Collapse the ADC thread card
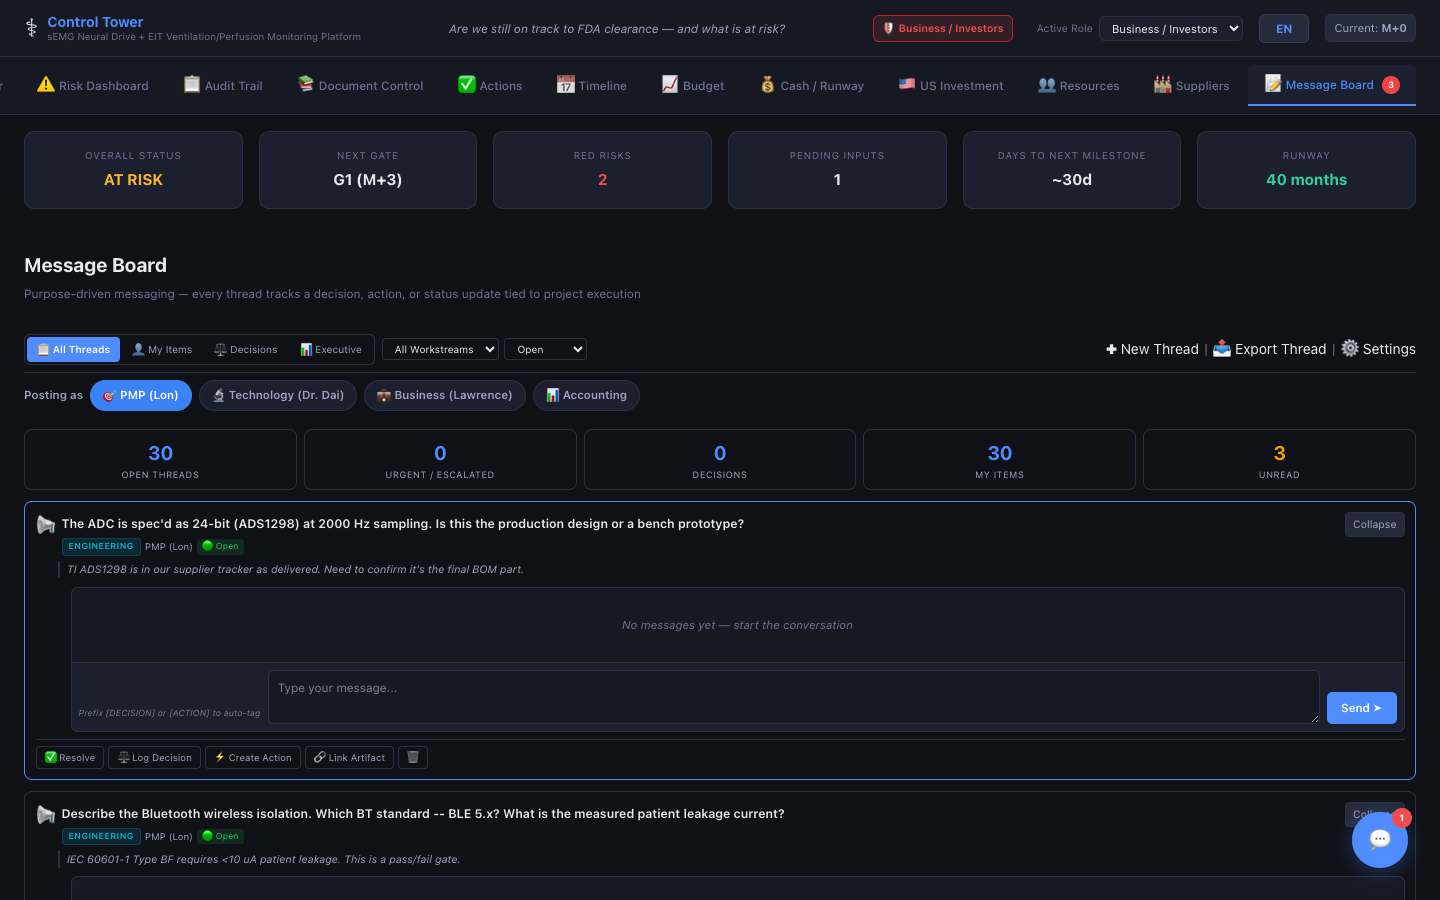This screenshot has width=1440, height=900. tap(1374, 524)
